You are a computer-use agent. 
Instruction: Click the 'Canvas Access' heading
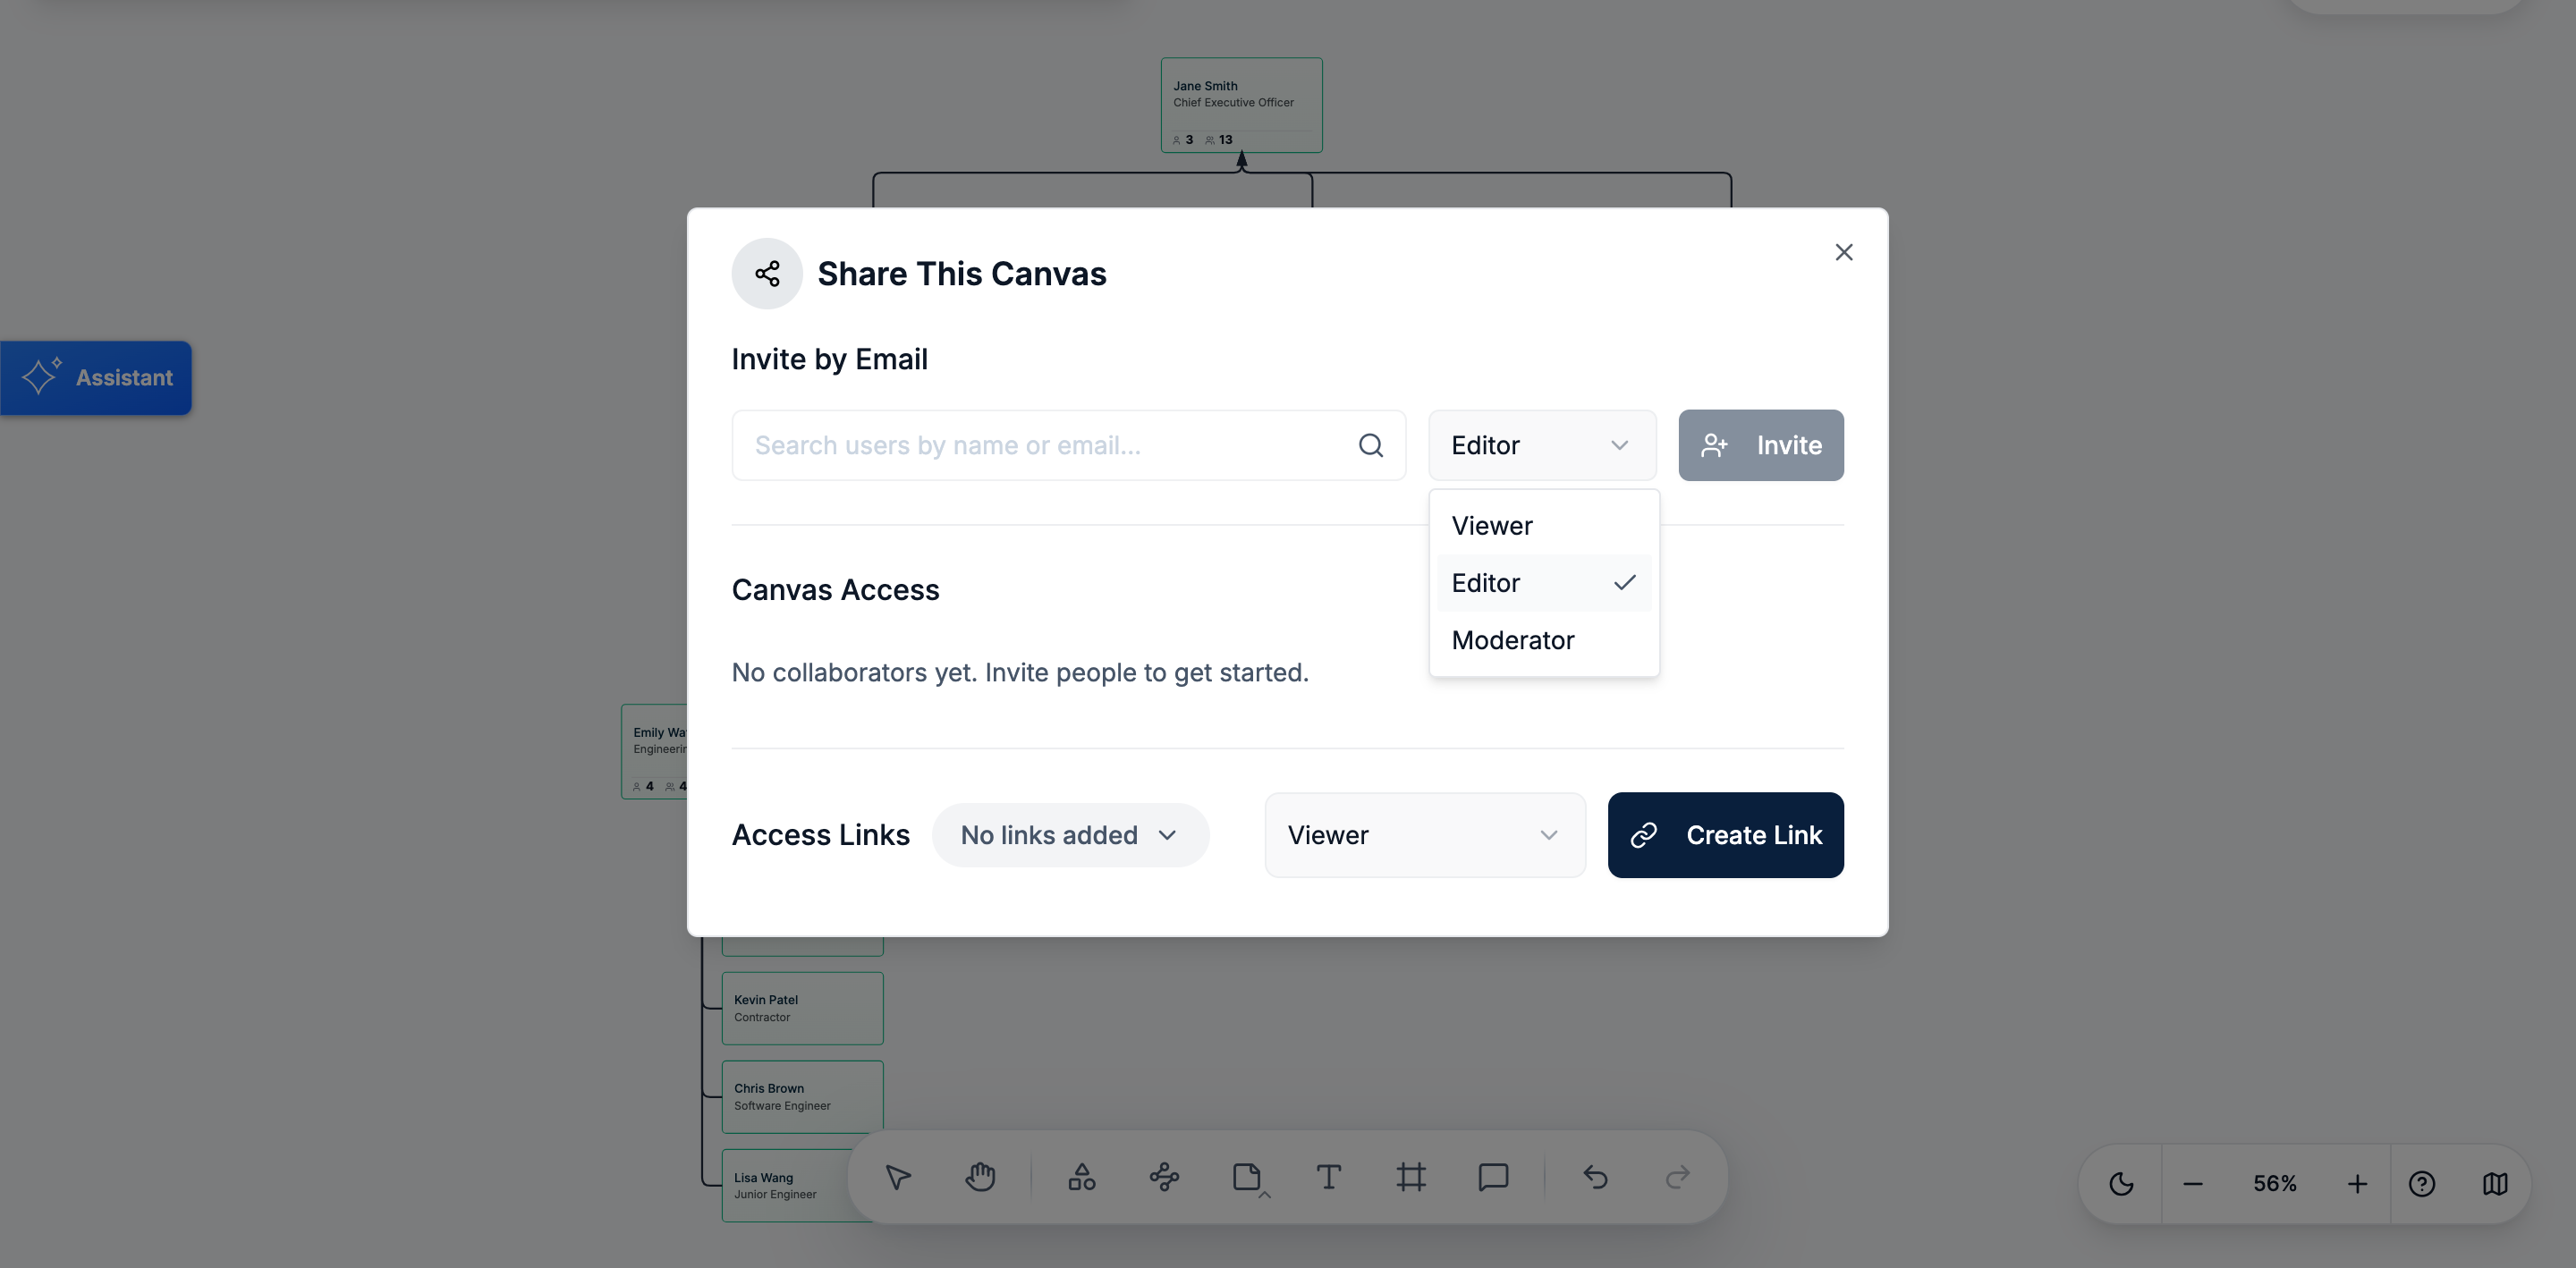(835, 590)
